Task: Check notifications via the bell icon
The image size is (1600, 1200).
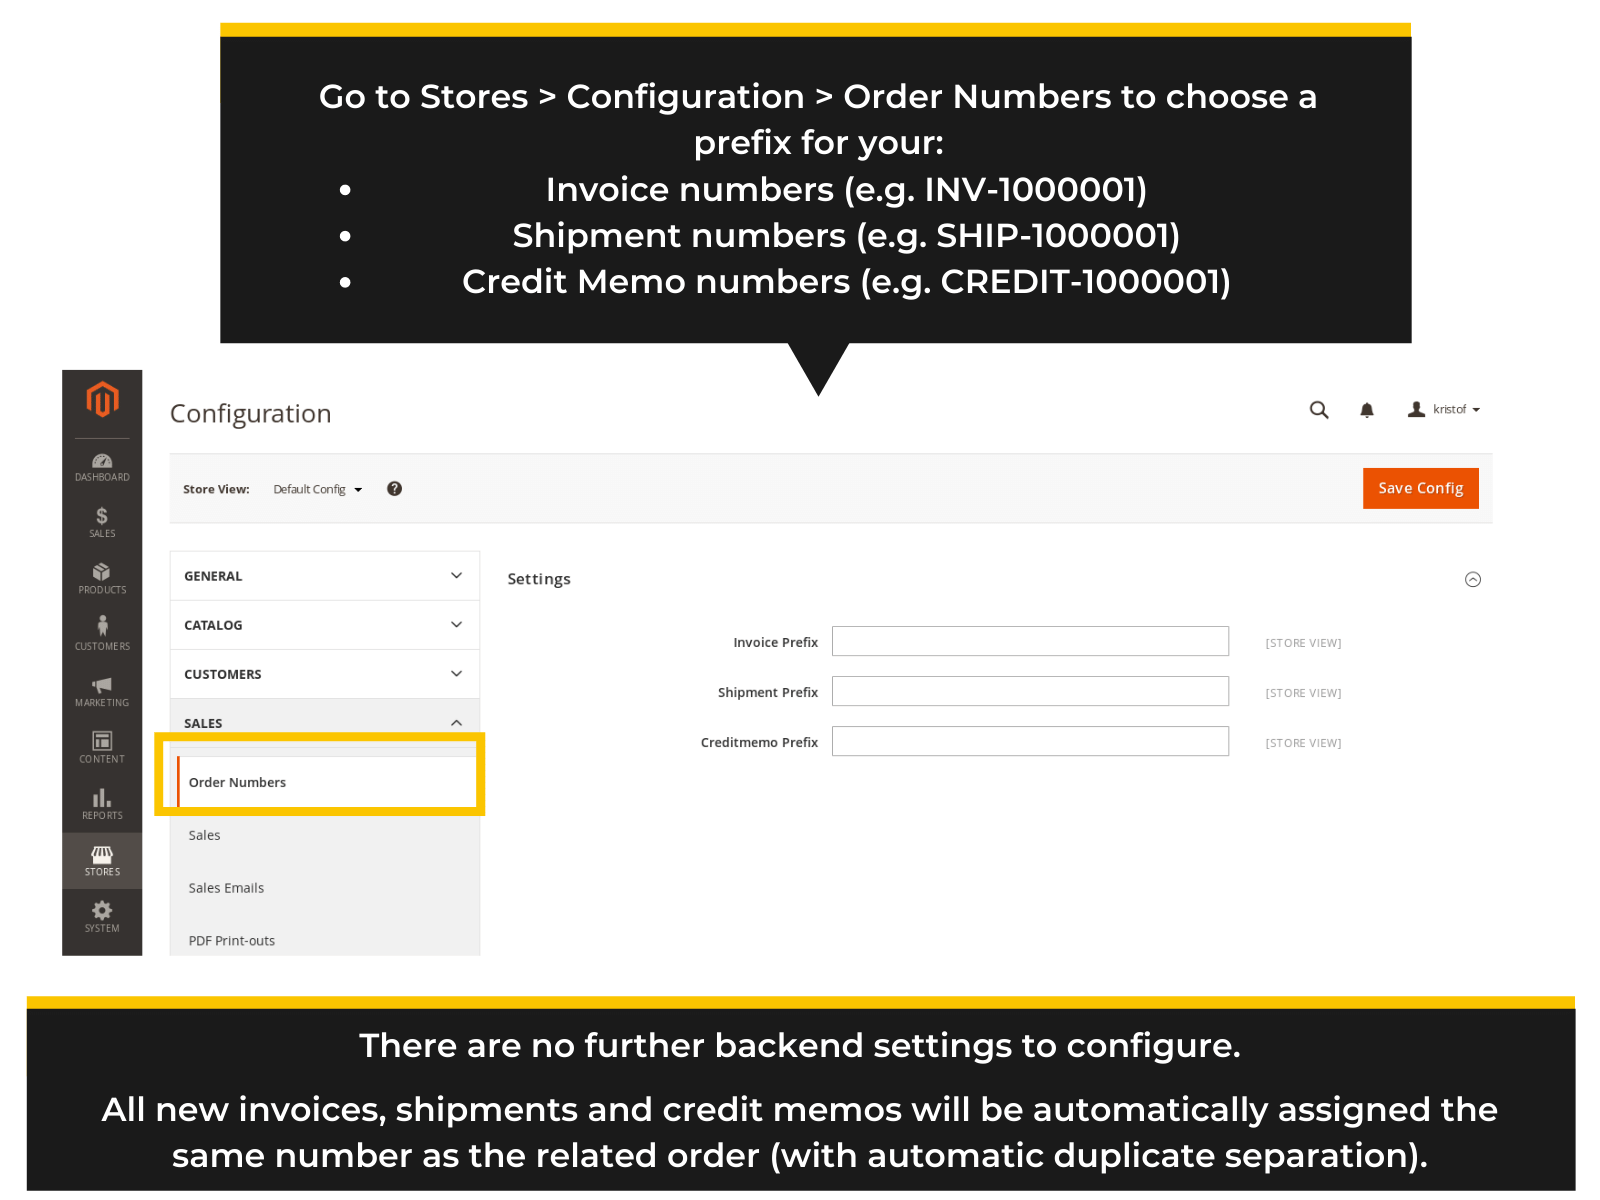Action: tap(1367, 410)
